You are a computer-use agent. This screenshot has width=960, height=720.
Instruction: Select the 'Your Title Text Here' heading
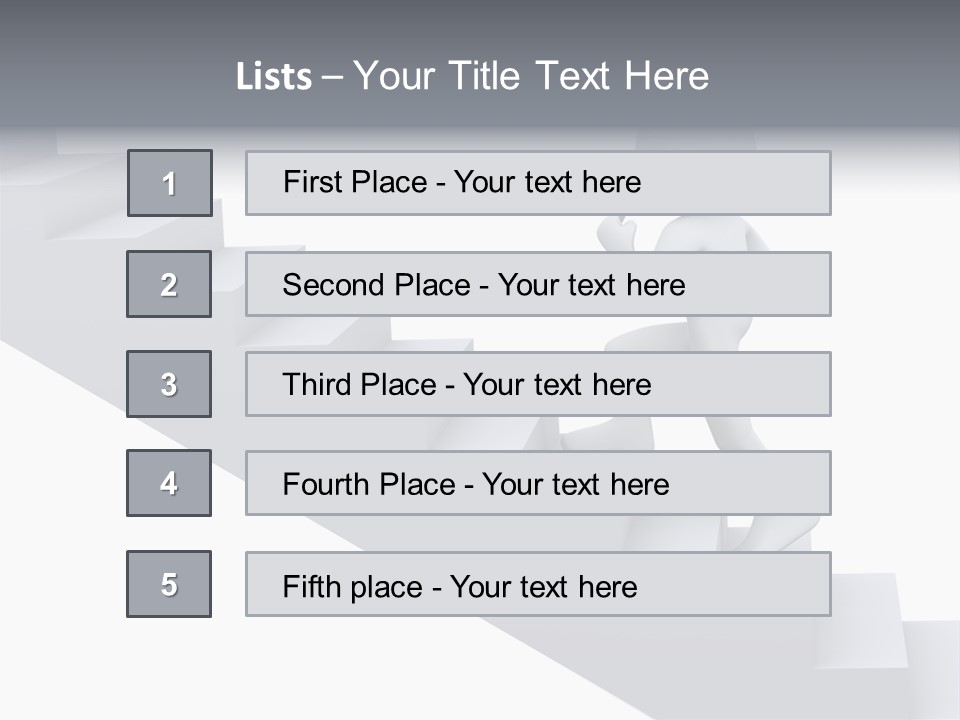pos(531,76)
